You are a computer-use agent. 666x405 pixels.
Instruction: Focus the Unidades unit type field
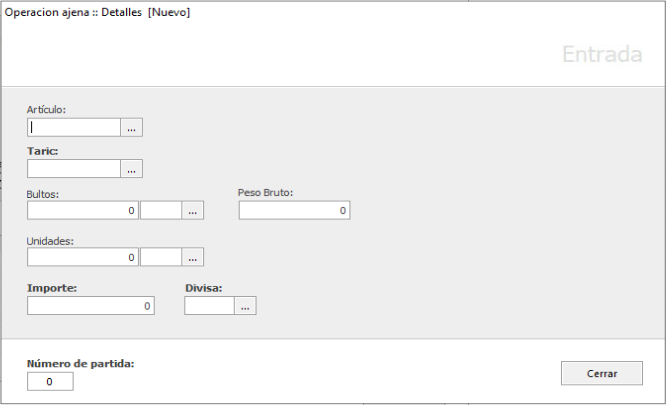pyautogui.click(x=161, y=257)
